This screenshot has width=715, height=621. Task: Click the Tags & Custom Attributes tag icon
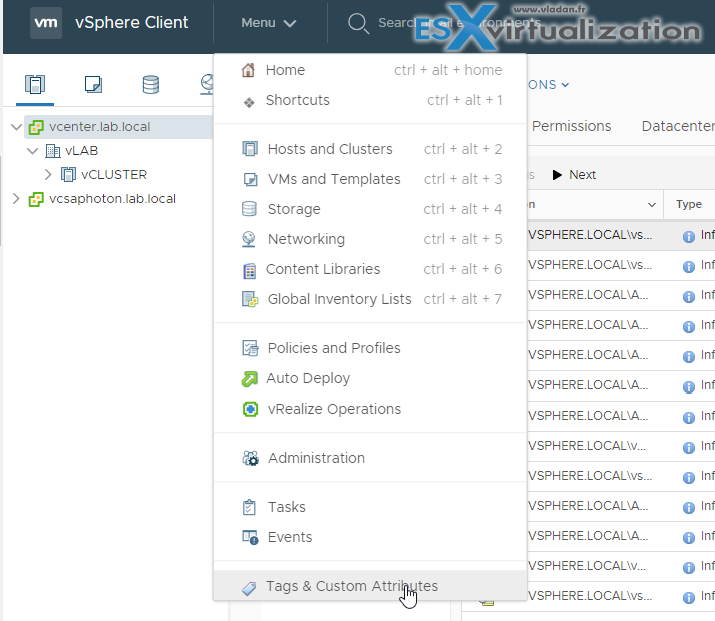tap(249, 588)
